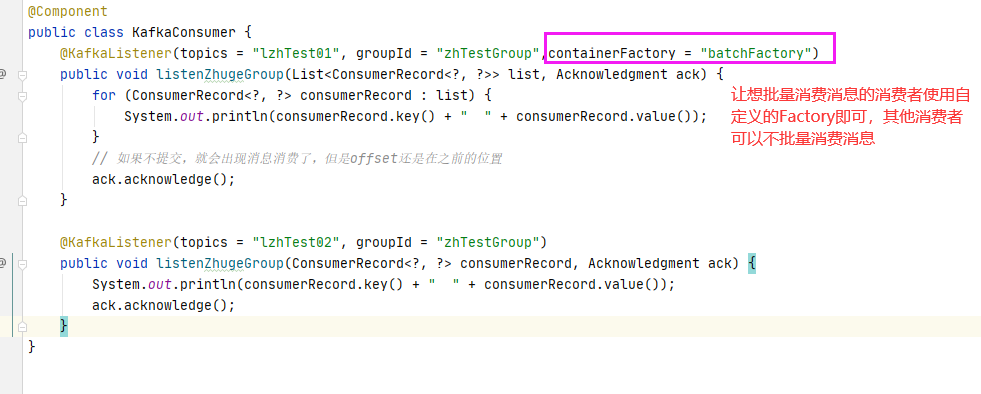Click fold end marker closing the first method
The height and width of the screenshot is (394, 981).
click(x=23, y=201)
